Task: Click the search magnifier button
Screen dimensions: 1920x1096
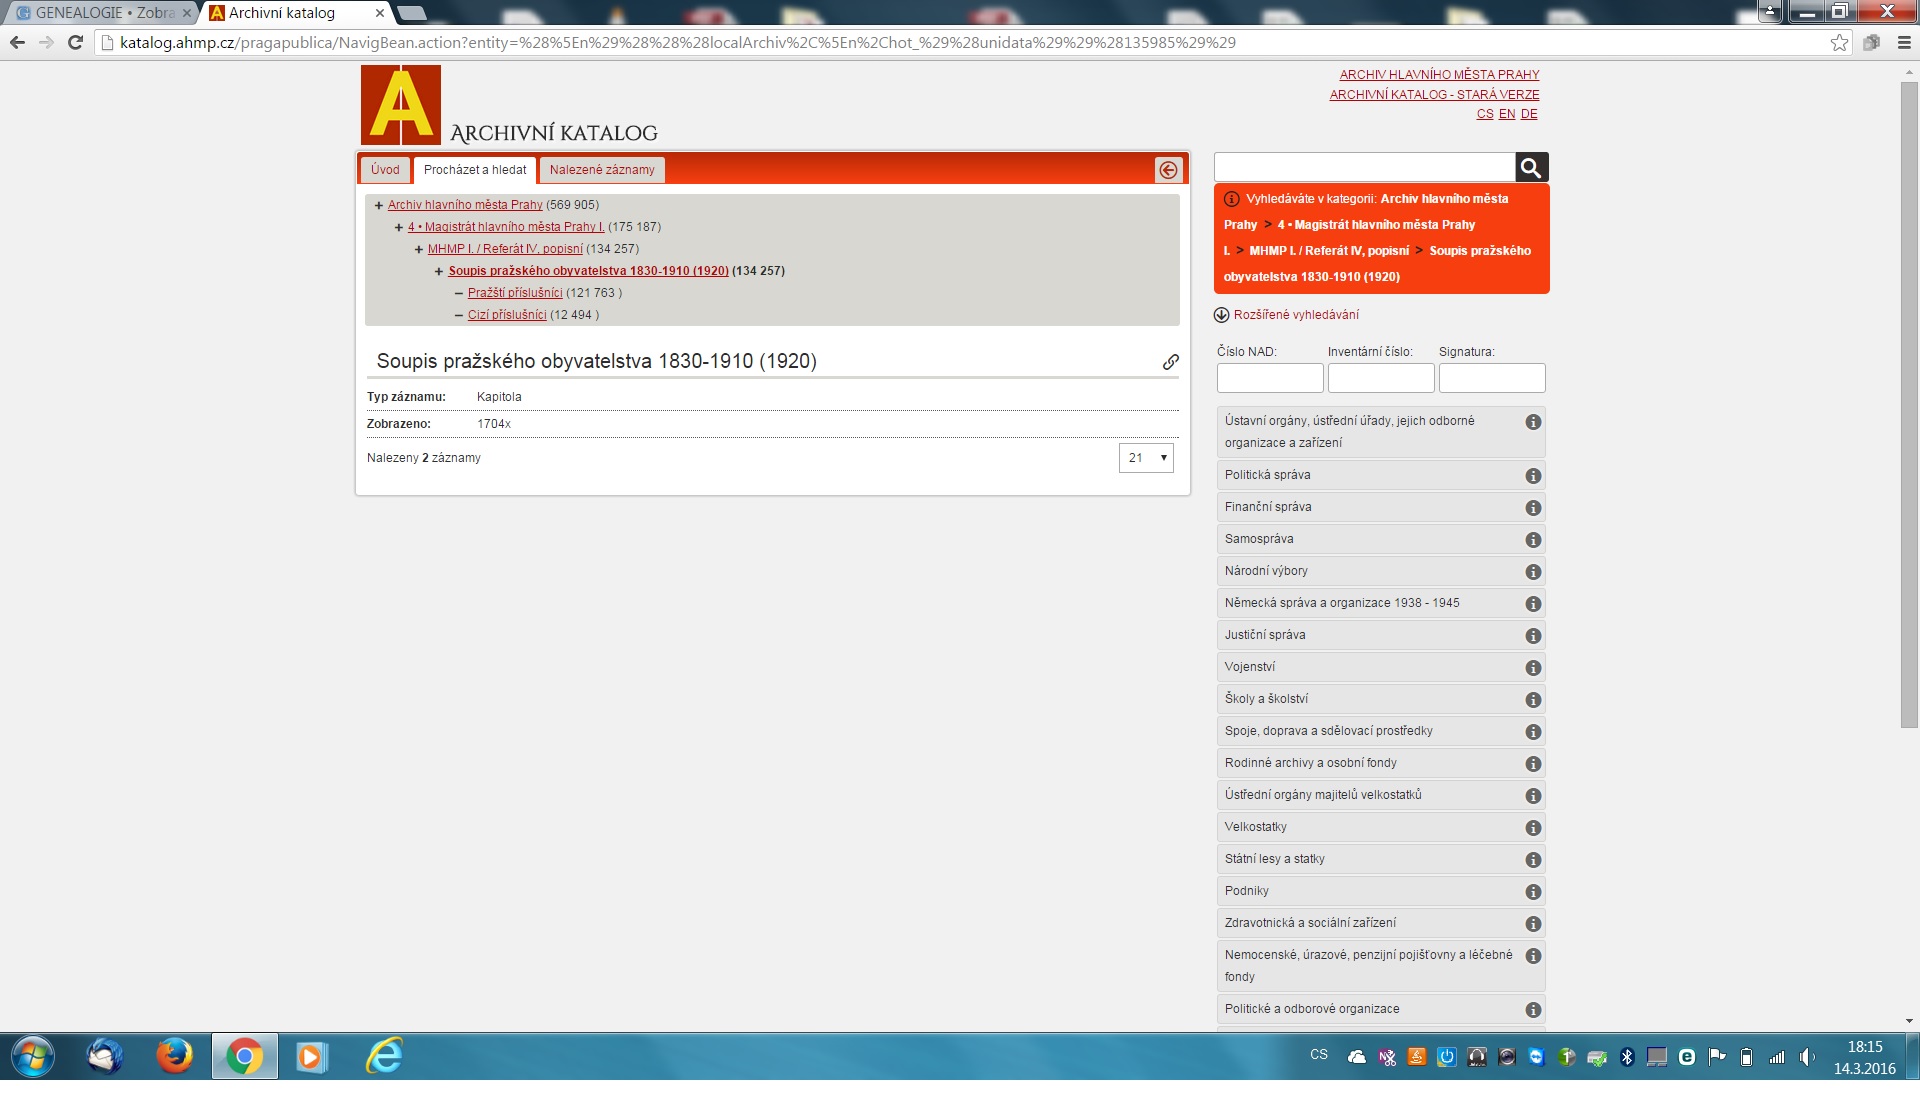Action: 1531,167
